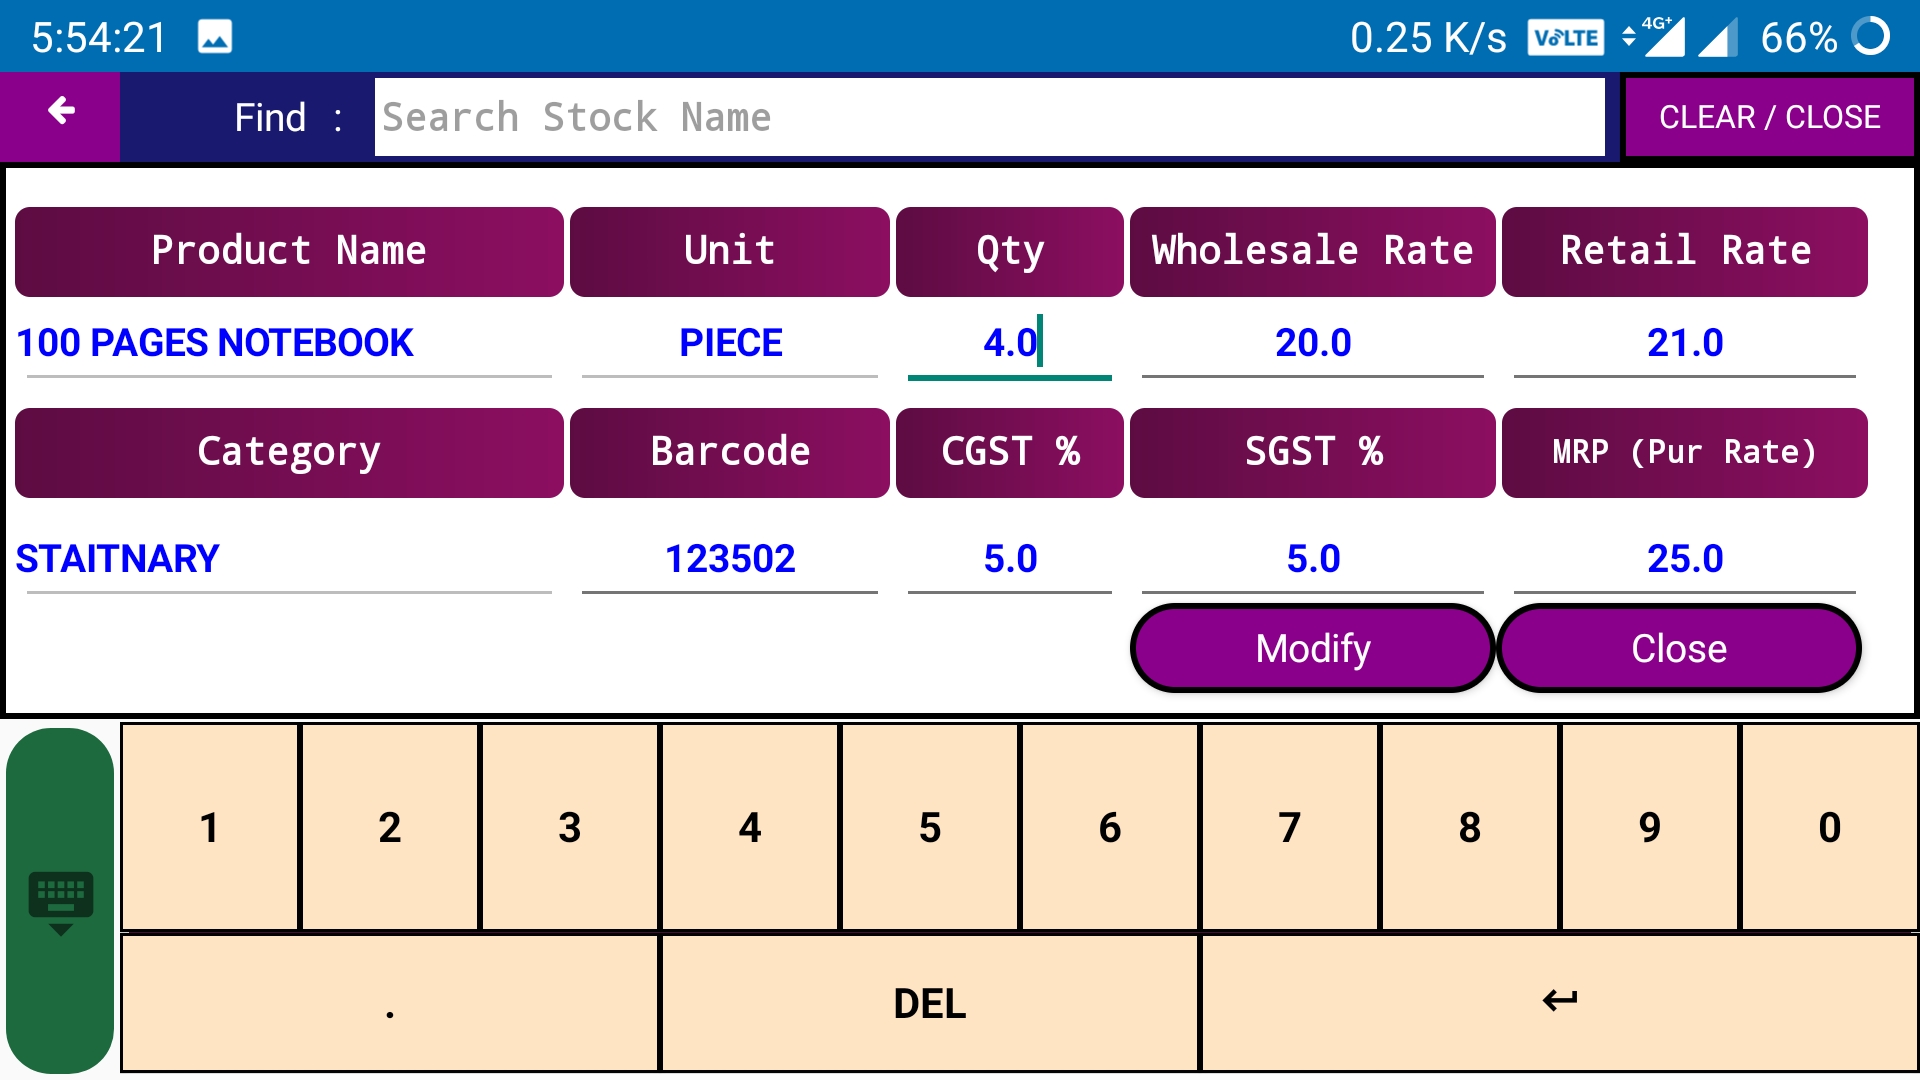The width and height of the screenshot is (1920, 1080).
Task: Tap the back arrow icon
Action: click(x=61, y=112)
